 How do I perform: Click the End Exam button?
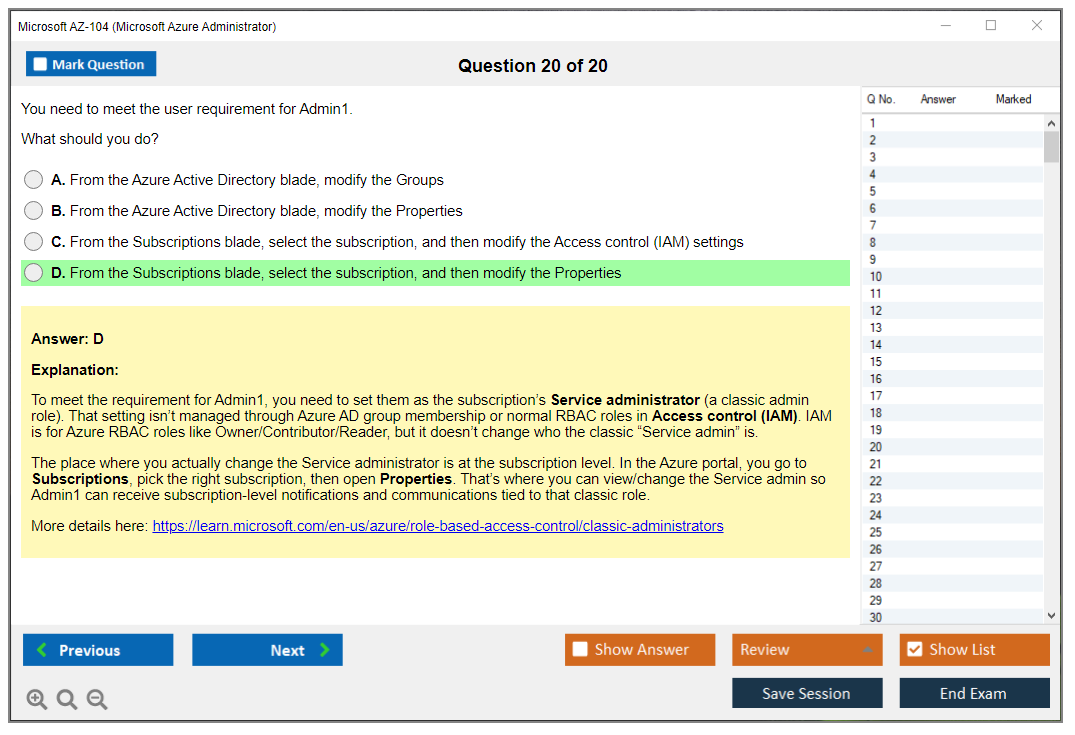point(974,693)
